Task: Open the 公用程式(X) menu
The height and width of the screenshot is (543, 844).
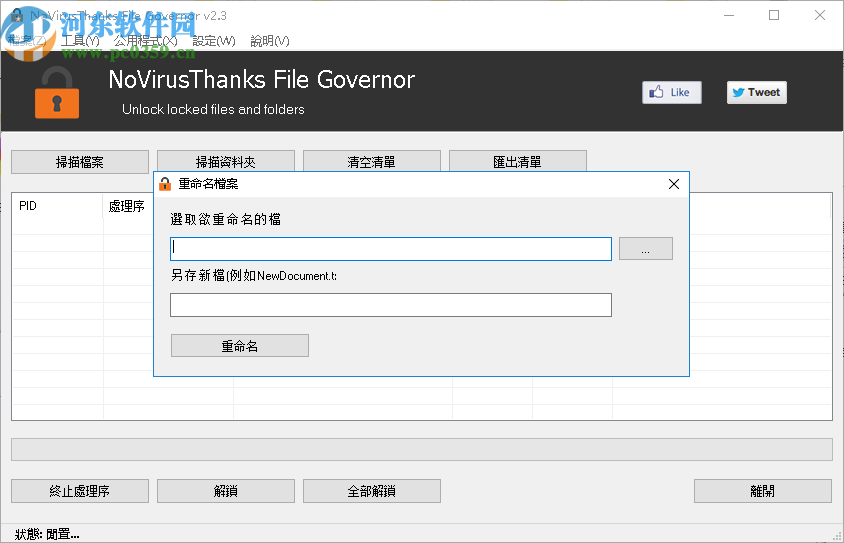Action: (145, 41)
